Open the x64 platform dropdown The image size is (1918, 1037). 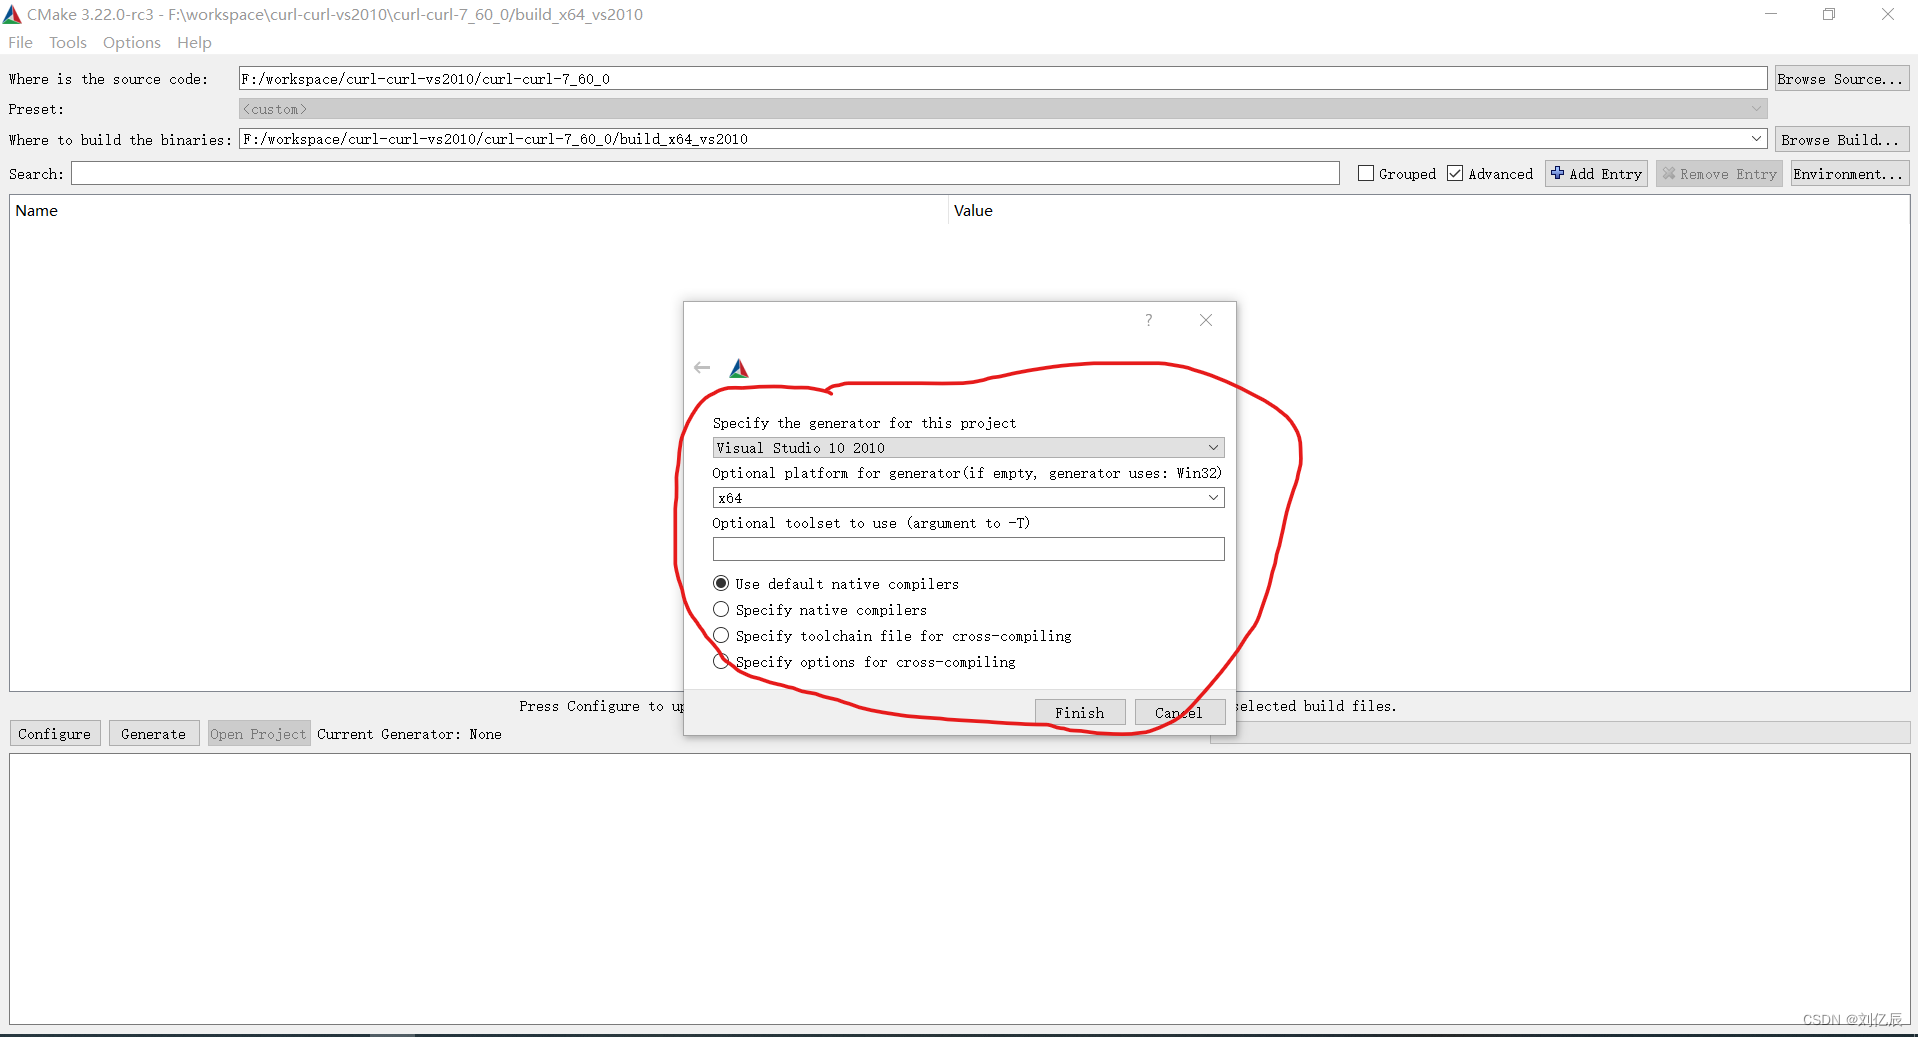tap(968, 498)
